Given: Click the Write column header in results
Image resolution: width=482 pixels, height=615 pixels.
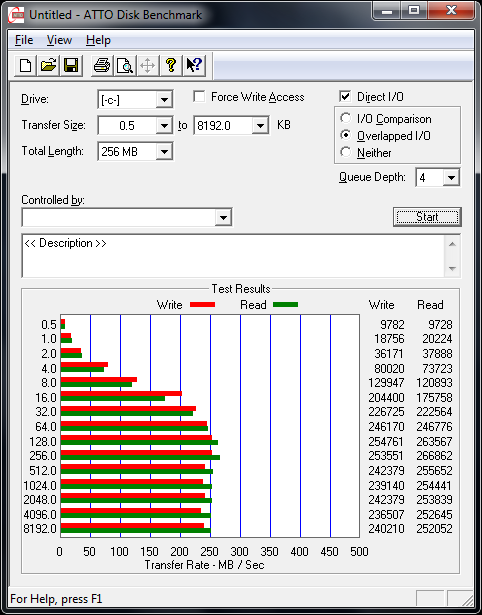Looking at the screenshot, I should 381,305.
